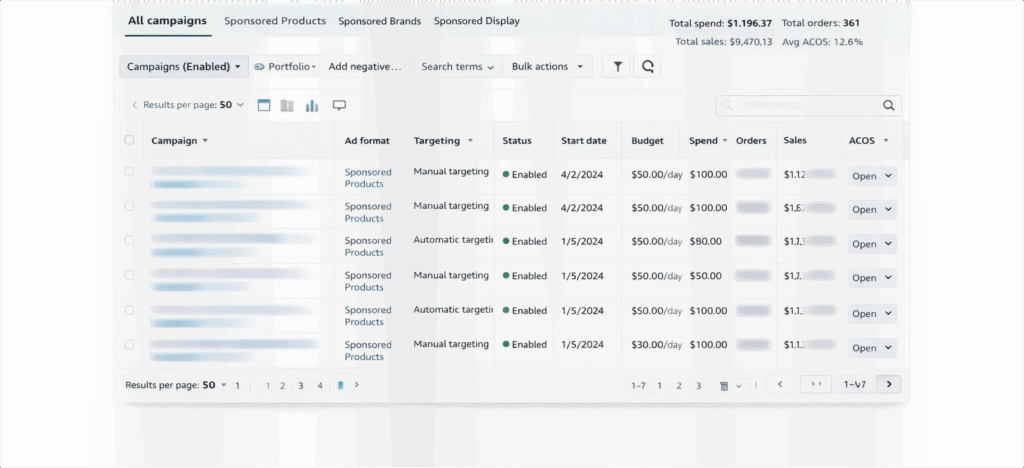Check the first campaign row checkbox
This screenshot has width=1024, height=468.
(x=129, y=172)
